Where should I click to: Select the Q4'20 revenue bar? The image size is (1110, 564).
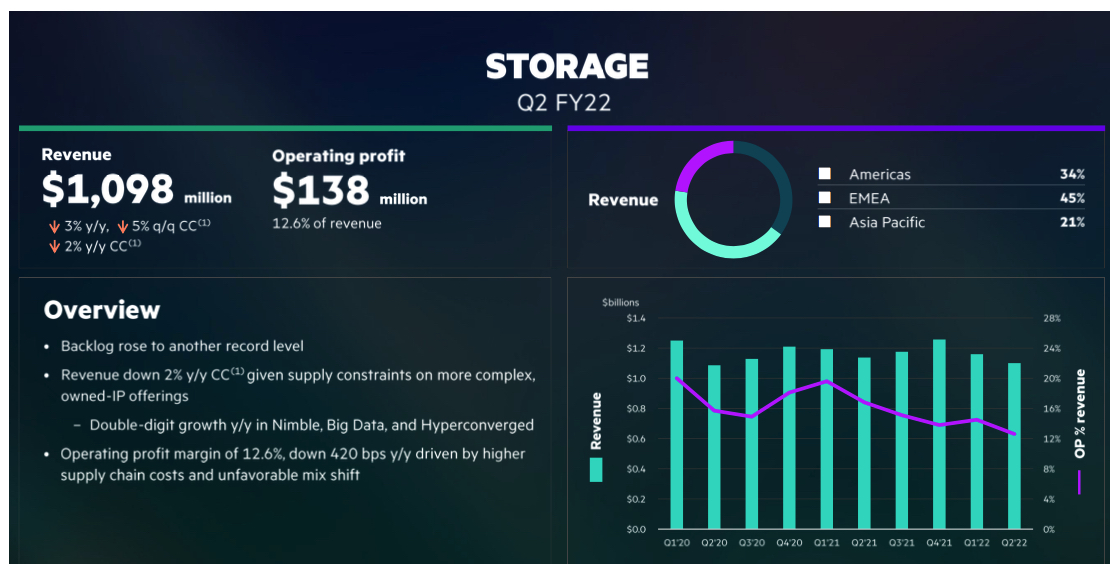pyautogui.click(x=789, y=437)
